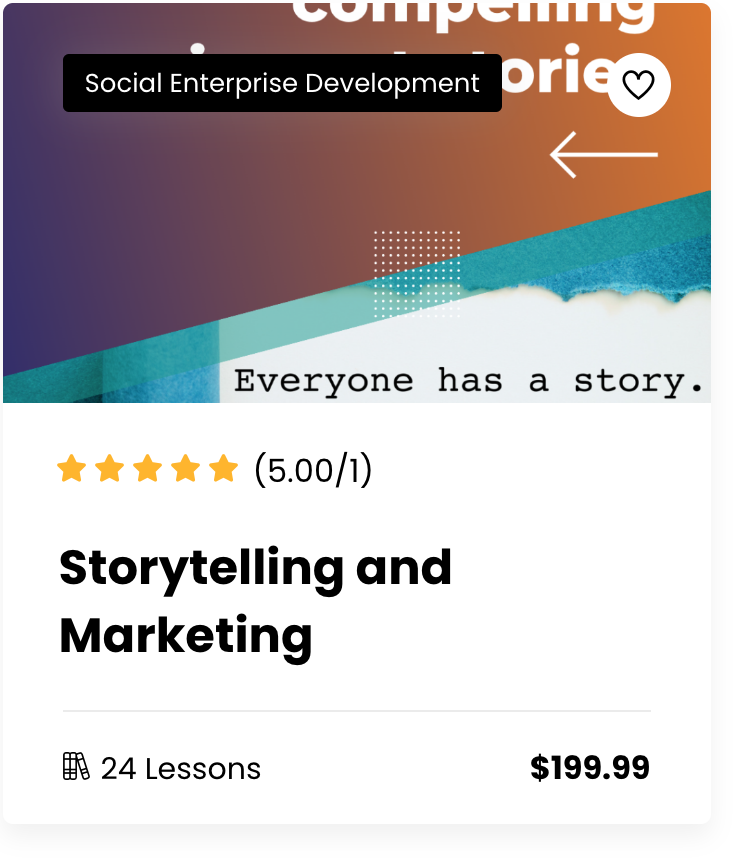
Task: Click the first rating star
Action: (x=71, y=468)
